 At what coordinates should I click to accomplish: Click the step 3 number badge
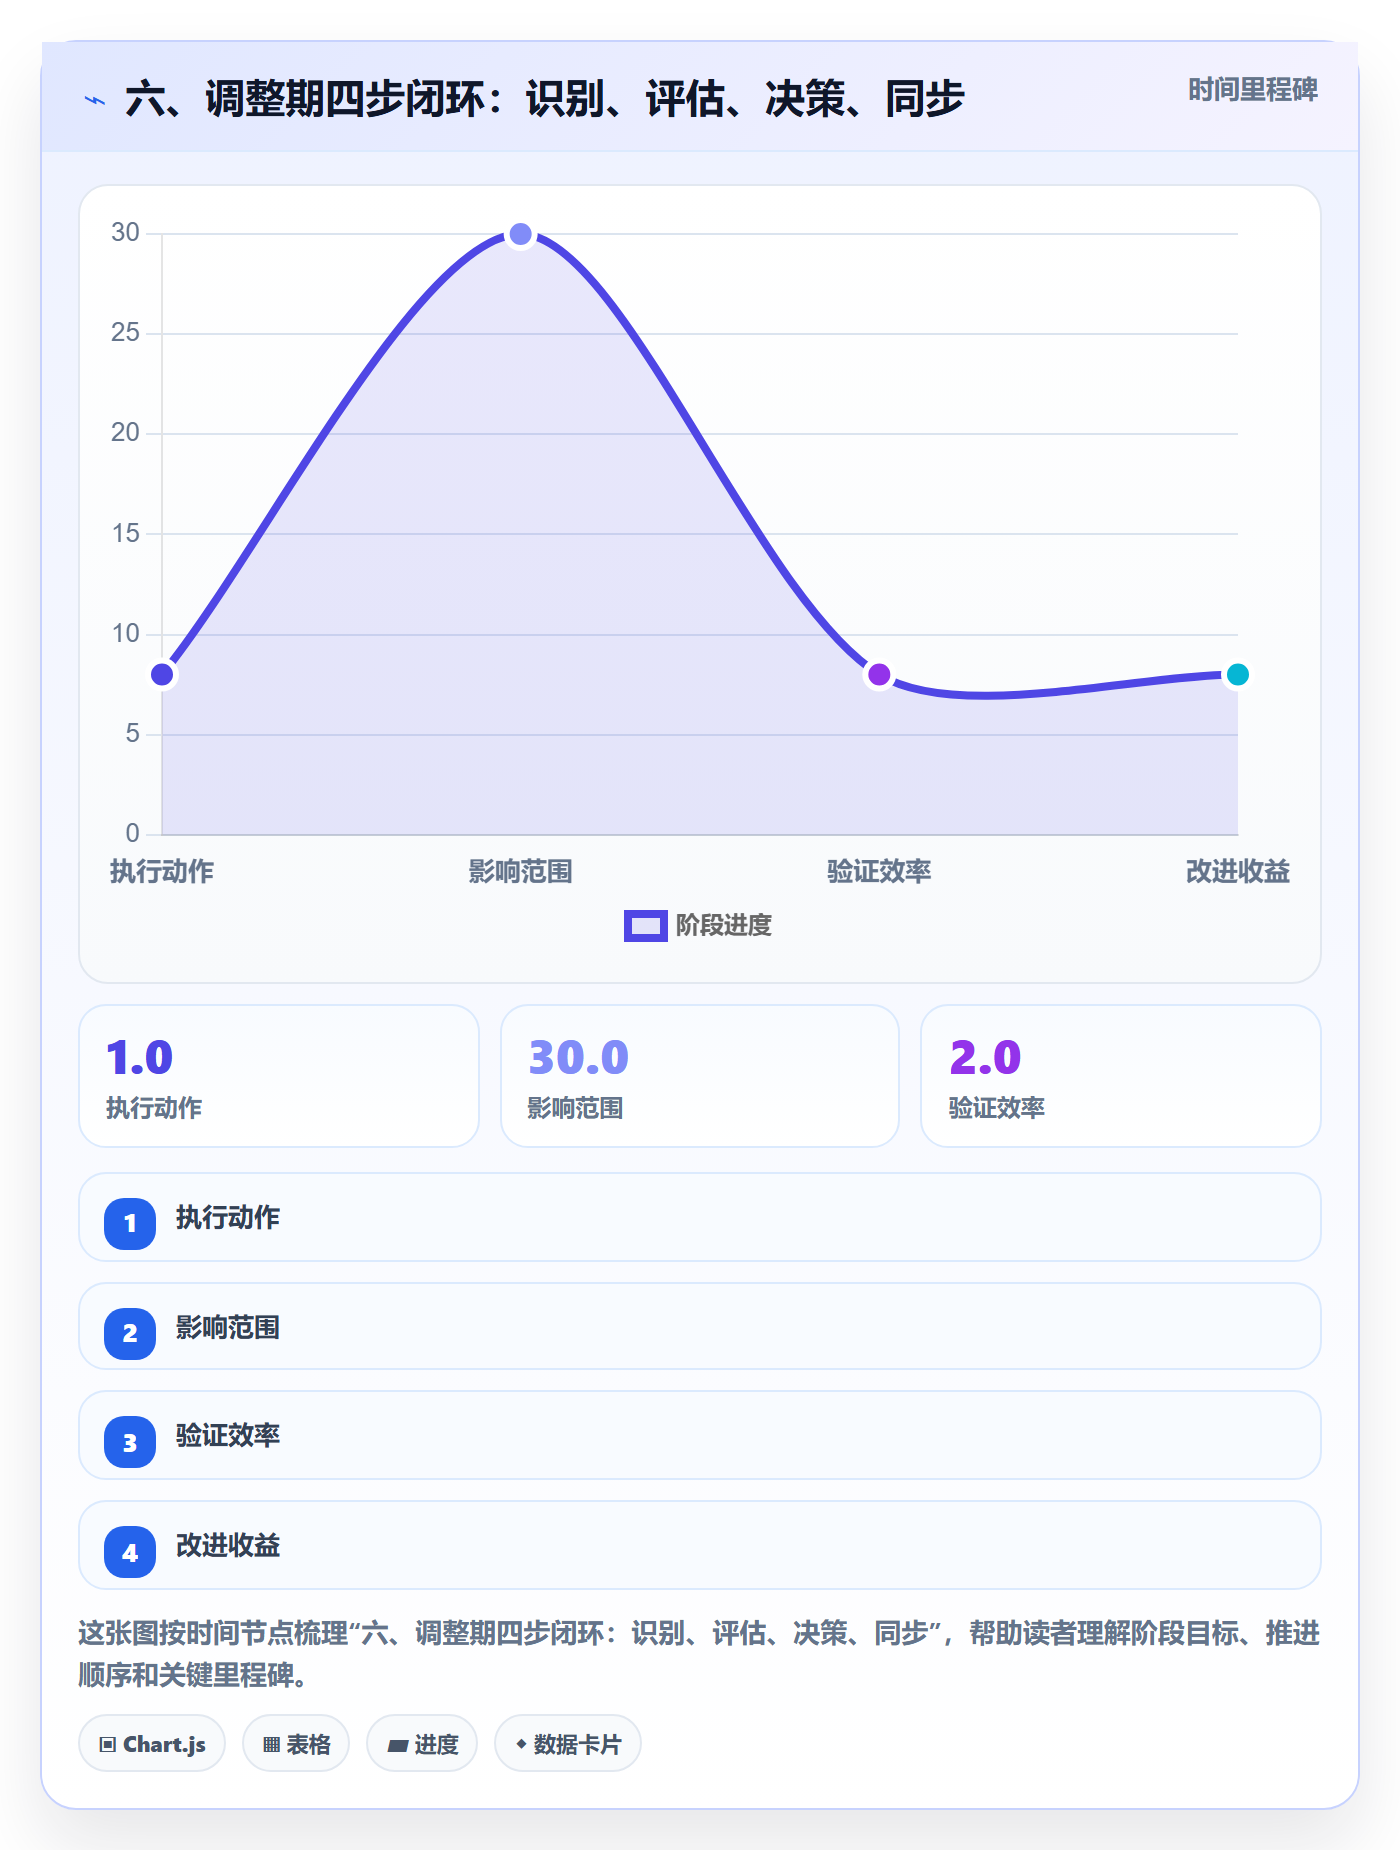coord(130,1443)
